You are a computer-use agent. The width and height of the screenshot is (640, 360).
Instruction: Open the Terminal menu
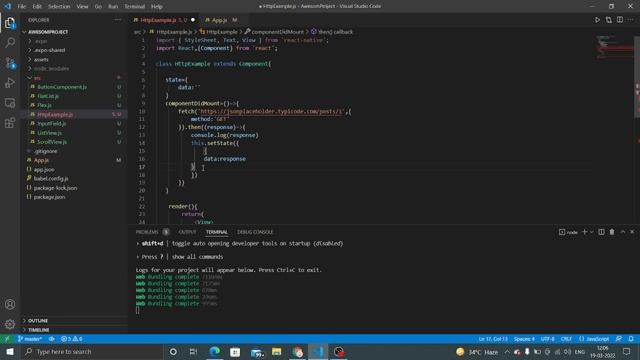point(135,6)
